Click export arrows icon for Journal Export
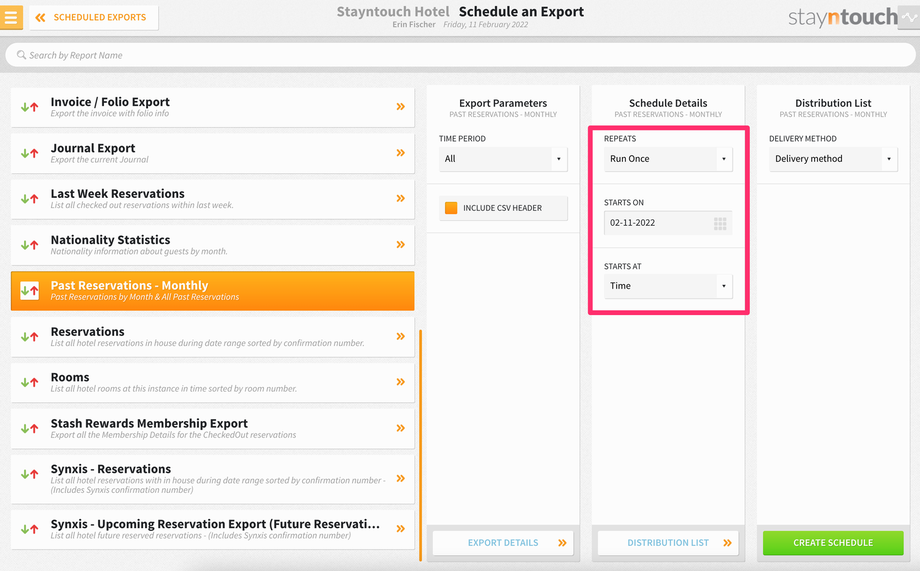Viewport: 920px width, 571px height. coord(29,153)
